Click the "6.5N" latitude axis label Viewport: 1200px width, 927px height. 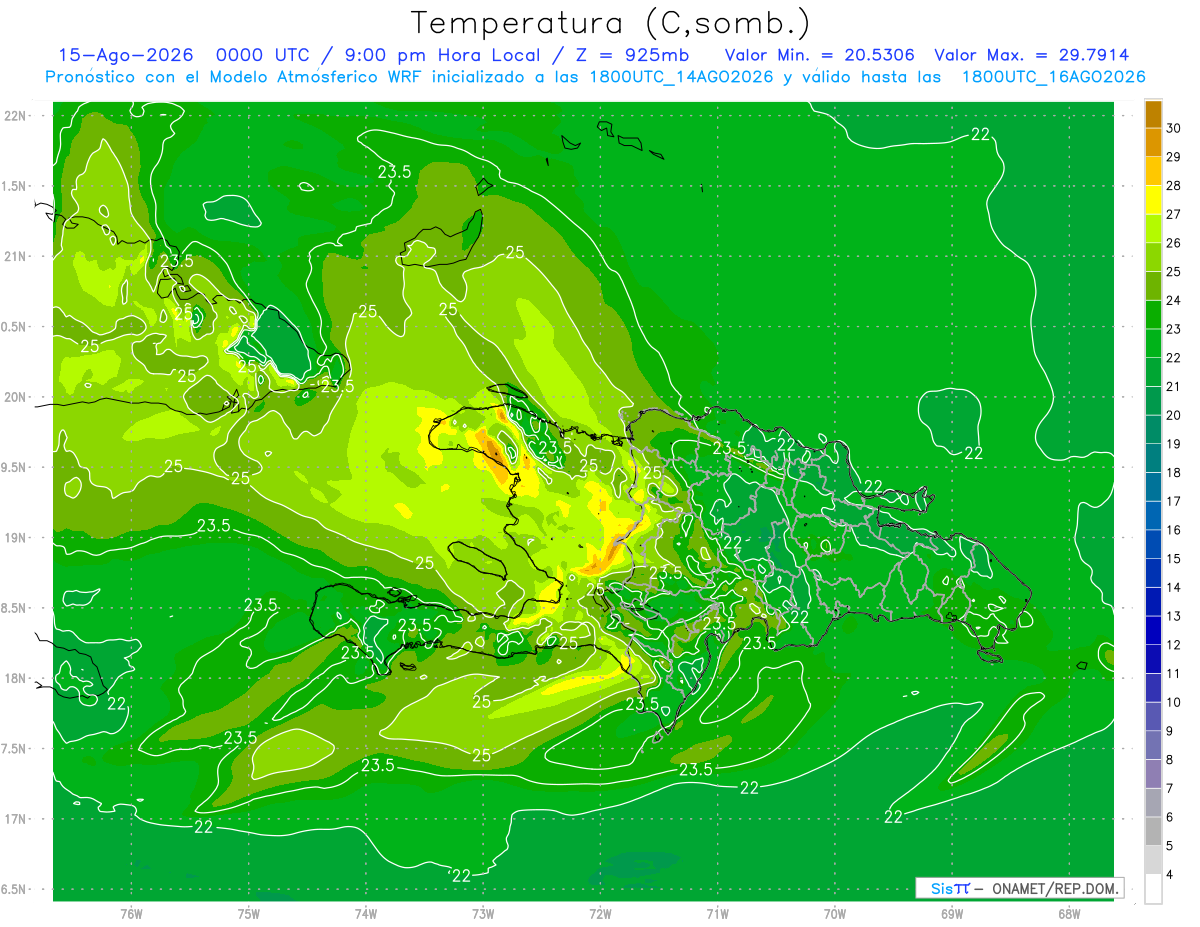pyautogui.click(x=15, y=890)
